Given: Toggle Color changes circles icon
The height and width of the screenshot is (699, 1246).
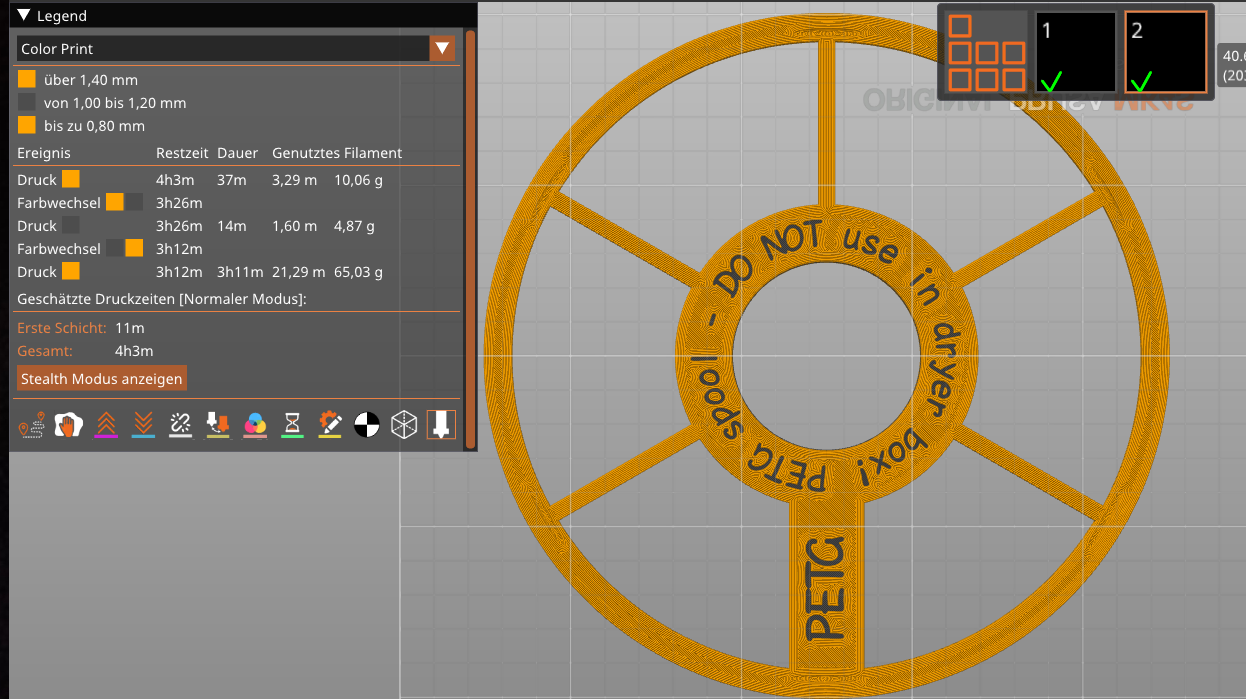Looking at the screenshot, I should pos(255,425).
